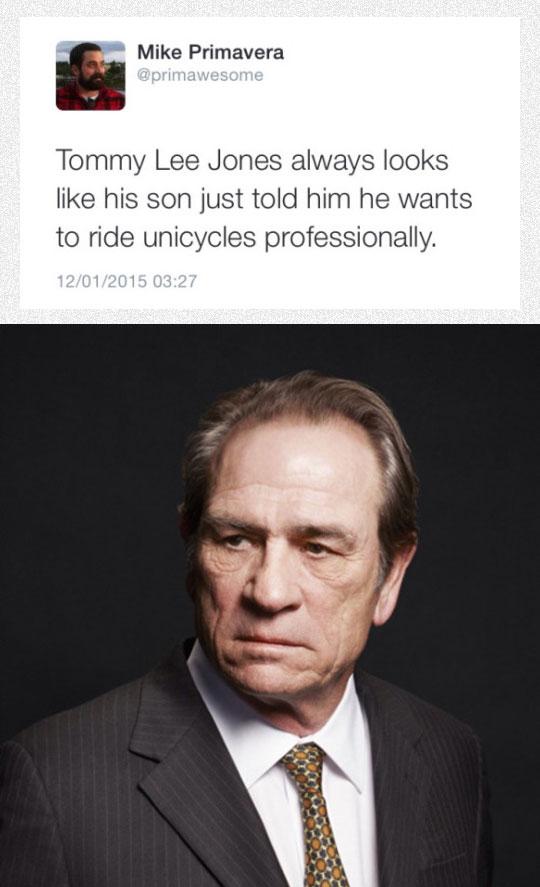540x887 pixels.
Task: Click the Mike Primavera display name
Action: click(x=210, y=53)
